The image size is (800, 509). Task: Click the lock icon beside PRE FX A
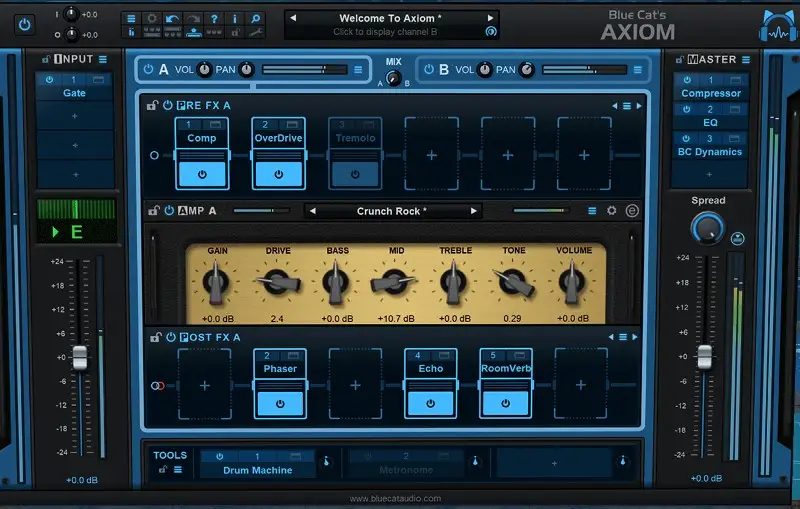click(x=152, y=105)
